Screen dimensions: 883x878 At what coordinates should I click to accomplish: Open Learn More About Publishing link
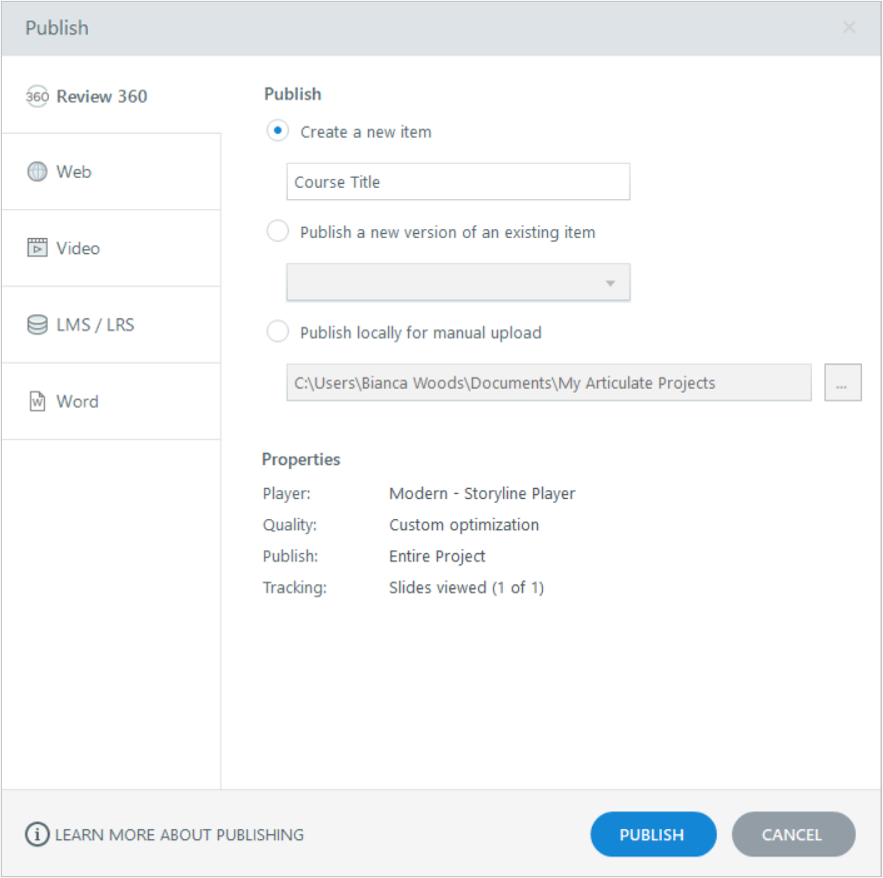[x=179, y=835]
